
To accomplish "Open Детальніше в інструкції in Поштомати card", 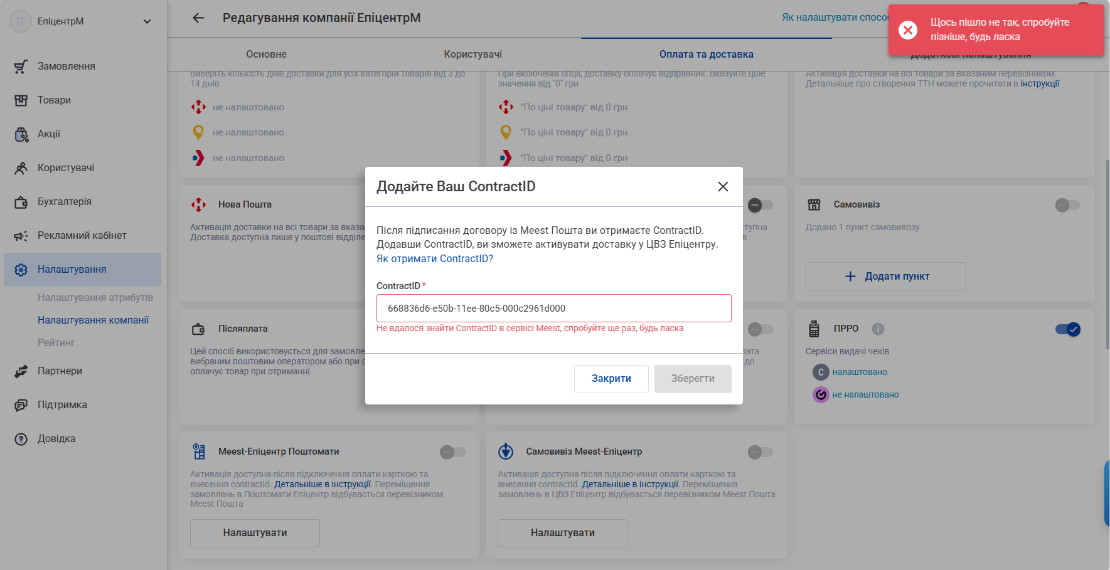I will 323,484.
